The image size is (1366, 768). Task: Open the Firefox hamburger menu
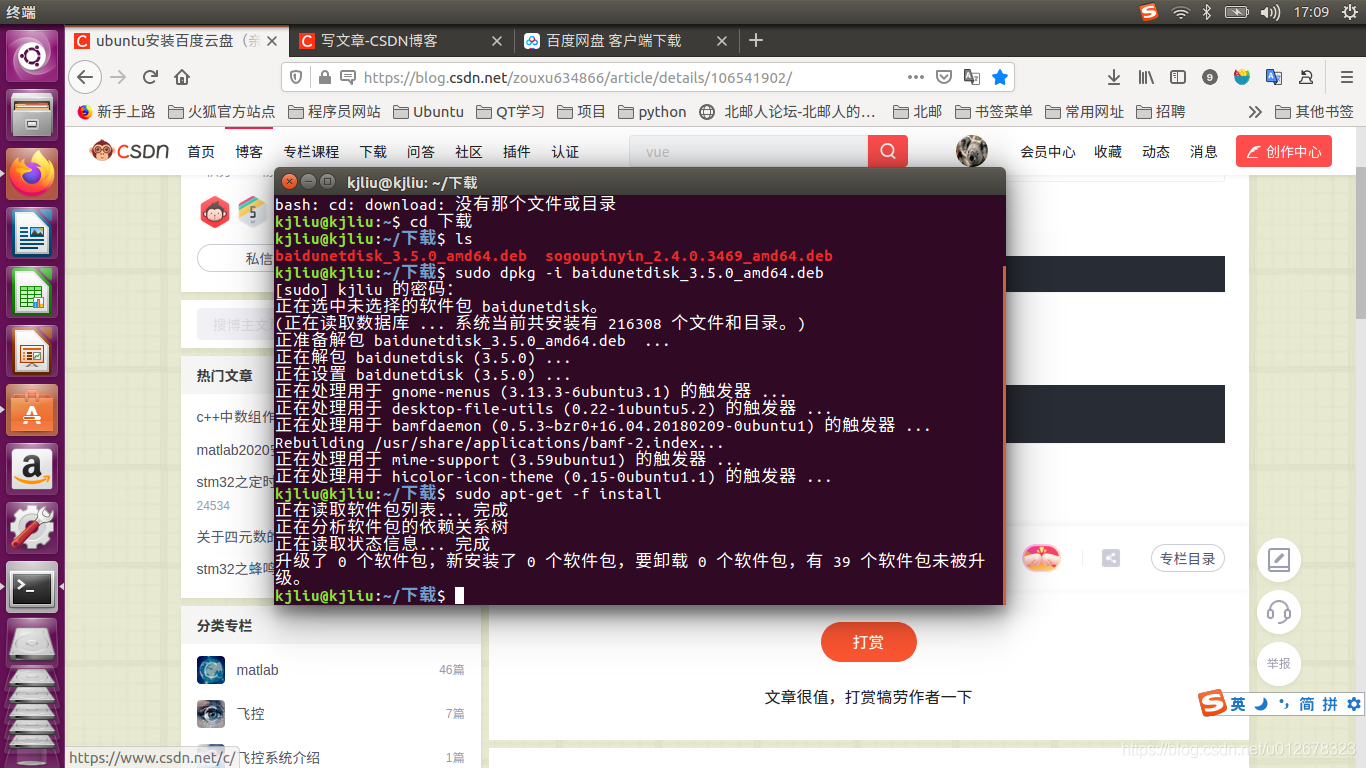[1346, 77]
